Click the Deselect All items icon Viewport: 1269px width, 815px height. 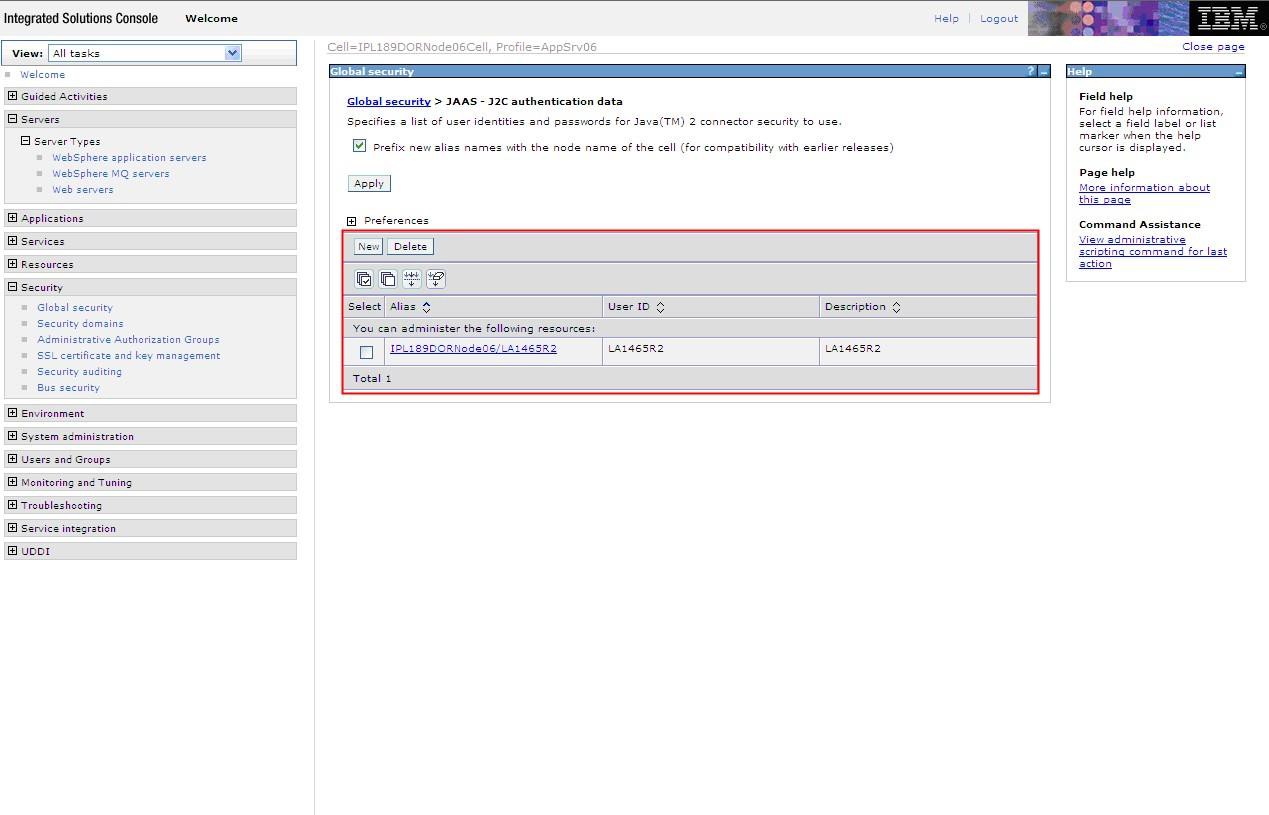click(x=388, y=279)
